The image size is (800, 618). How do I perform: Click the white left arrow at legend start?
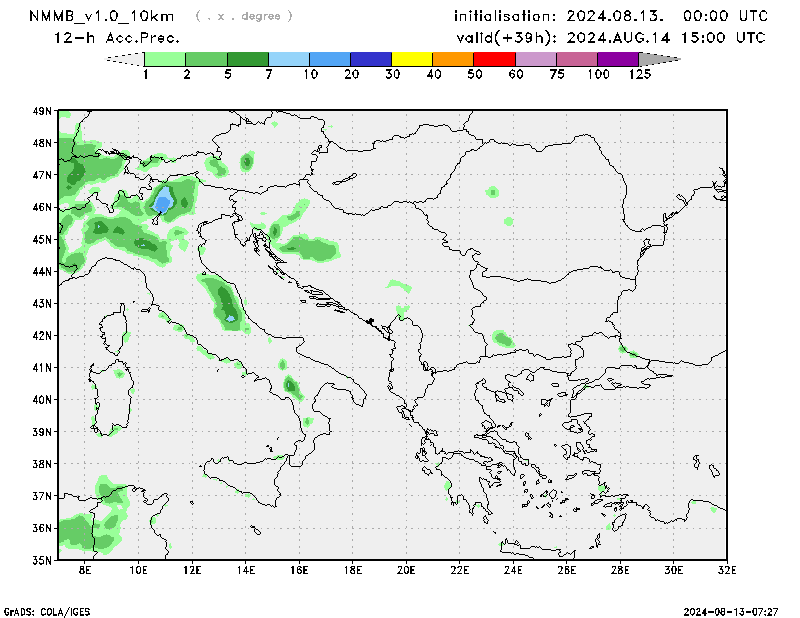125,59
